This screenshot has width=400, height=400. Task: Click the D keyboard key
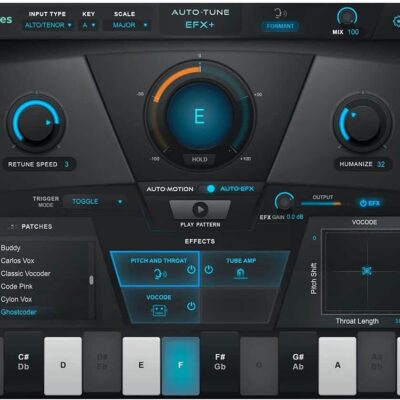(63, 366)
